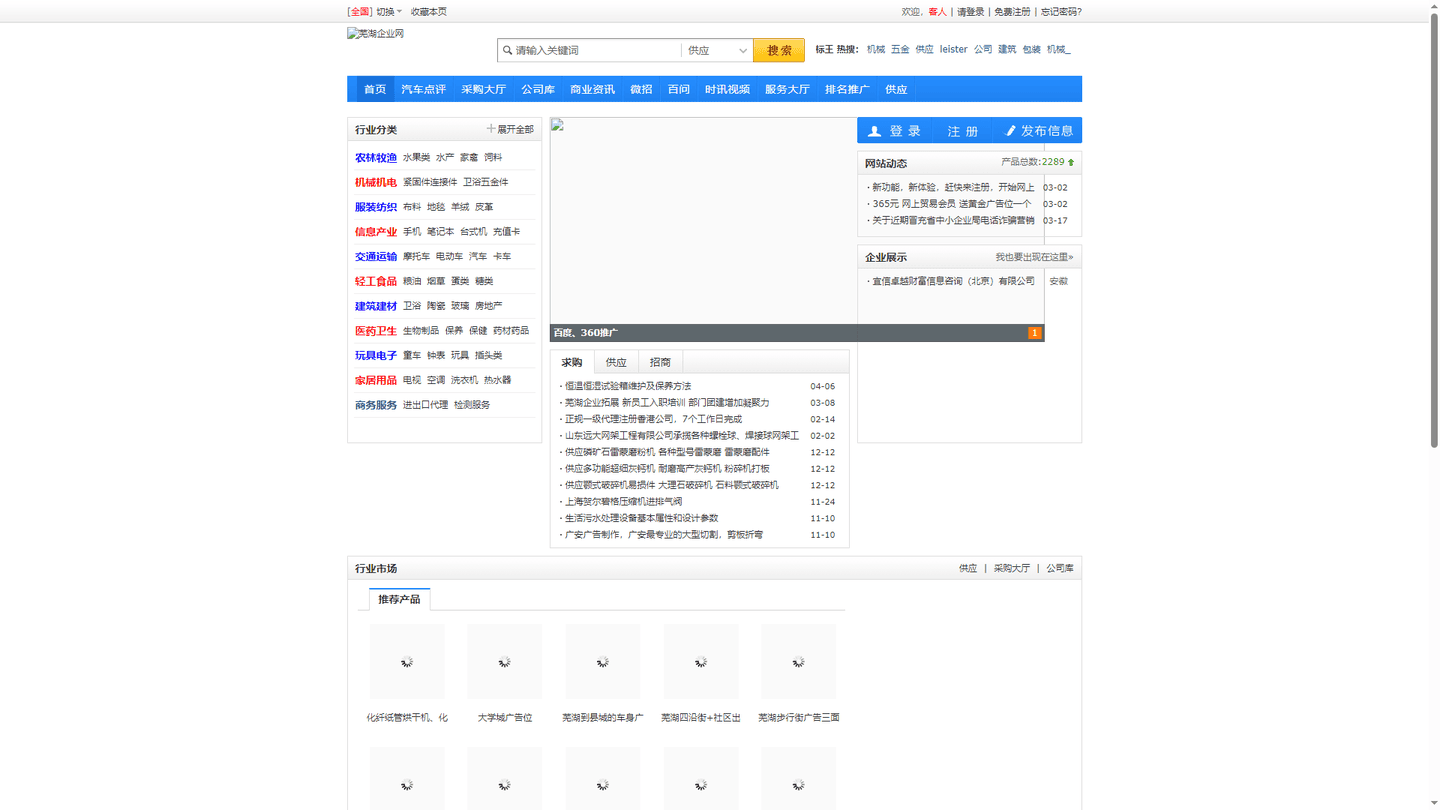
Task: Open the 切换 region dropdown
Action: pyautogui.click(x=389, y=12)
